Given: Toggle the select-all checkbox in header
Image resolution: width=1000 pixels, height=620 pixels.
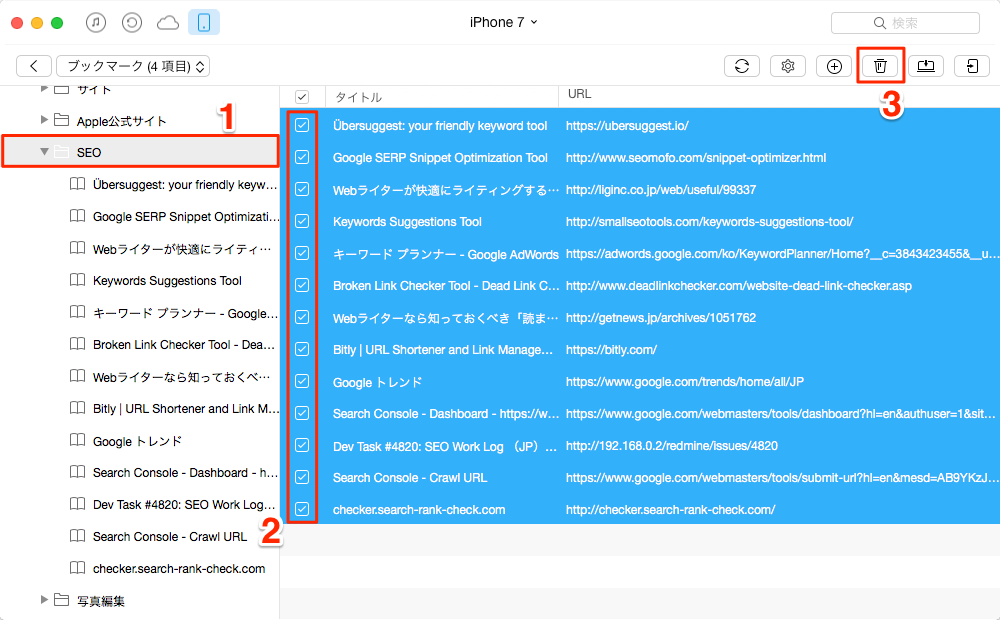Looking at the screenshot, I should 302,97.
